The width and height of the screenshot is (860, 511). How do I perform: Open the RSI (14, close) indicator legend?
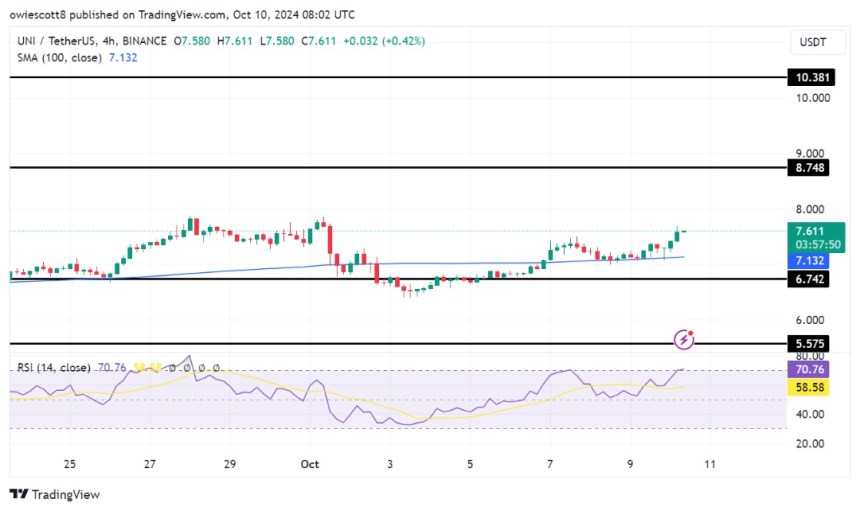(54, 367)
